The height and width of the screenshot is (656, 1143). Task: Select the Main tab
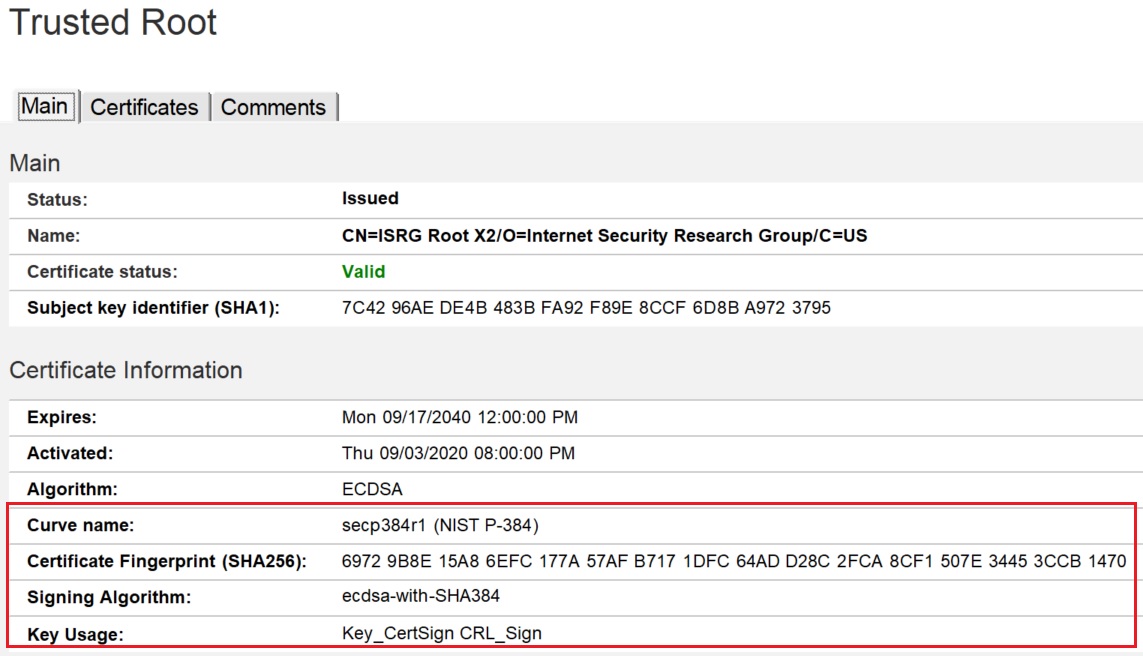point(44,105)
